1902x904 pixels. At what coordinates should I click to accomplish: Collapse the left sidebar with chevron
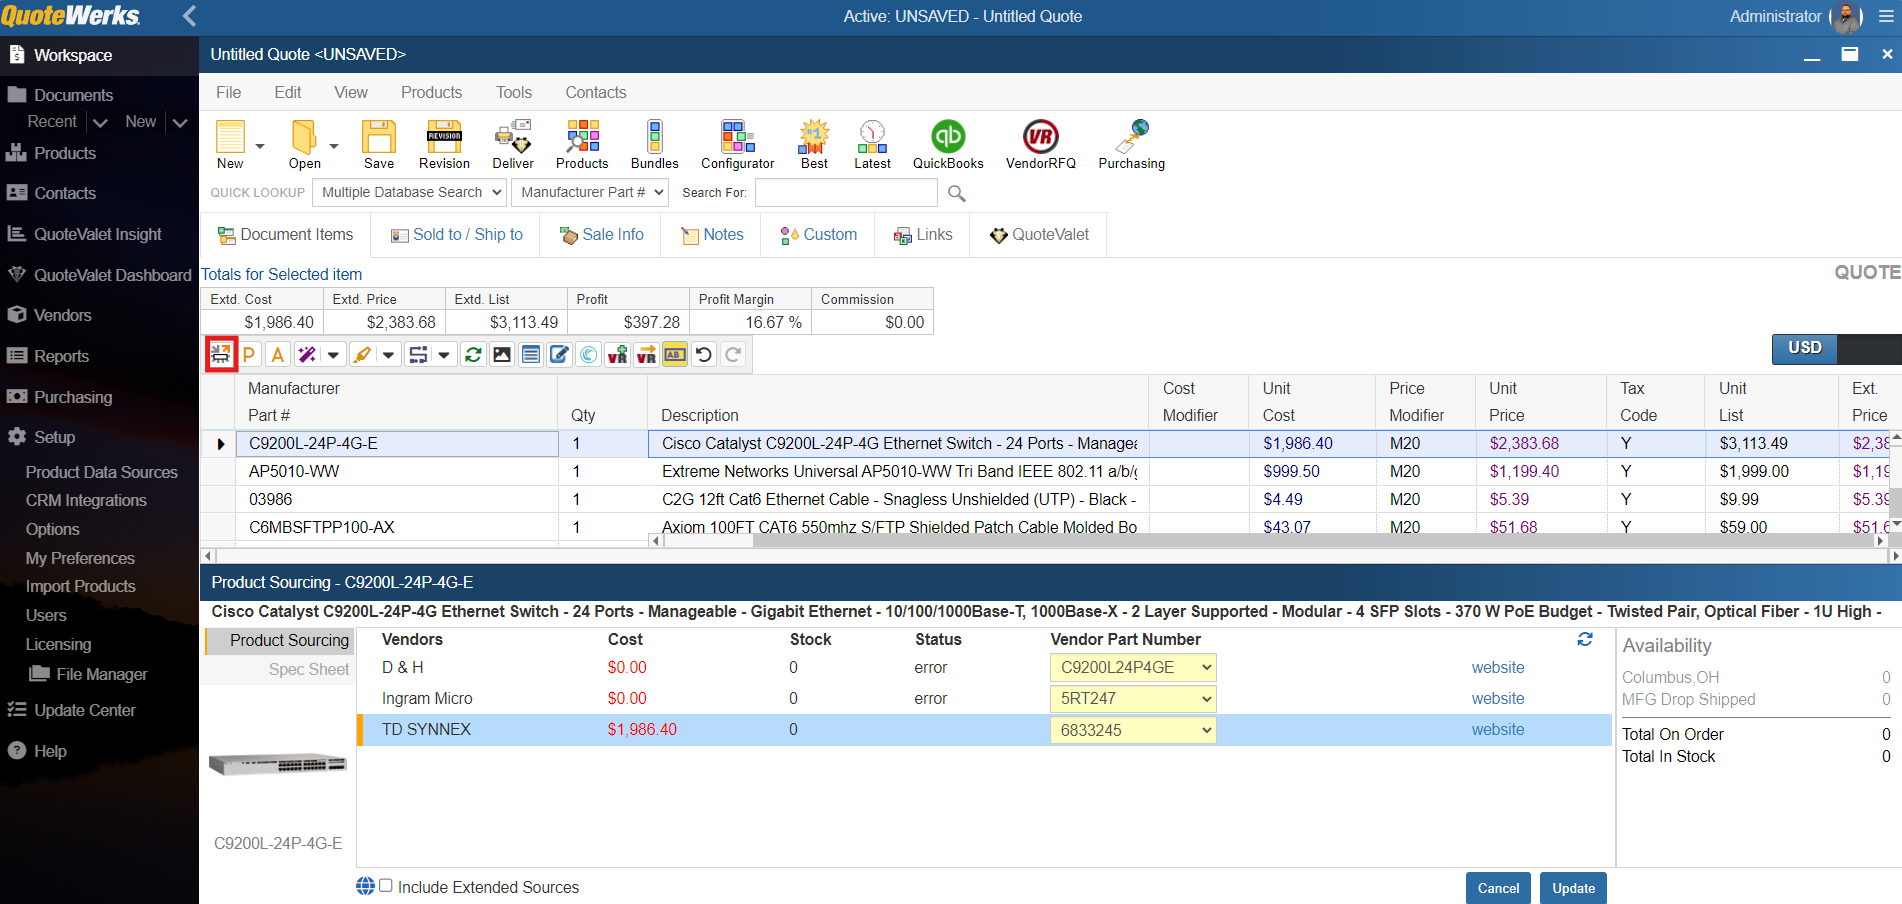189,16
